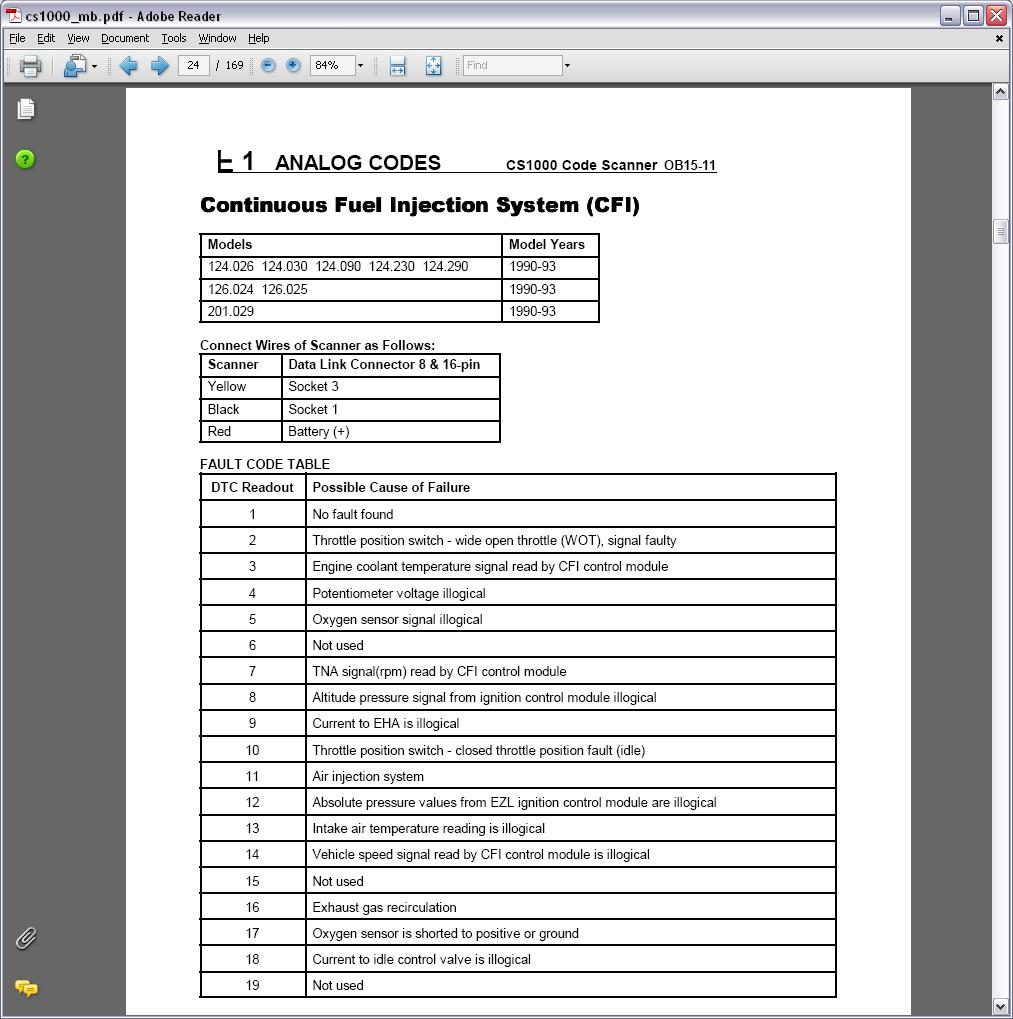Open the zoom level dropdown arrow
Viewport: 1013px width, 1019px height.
click(361, 66)
